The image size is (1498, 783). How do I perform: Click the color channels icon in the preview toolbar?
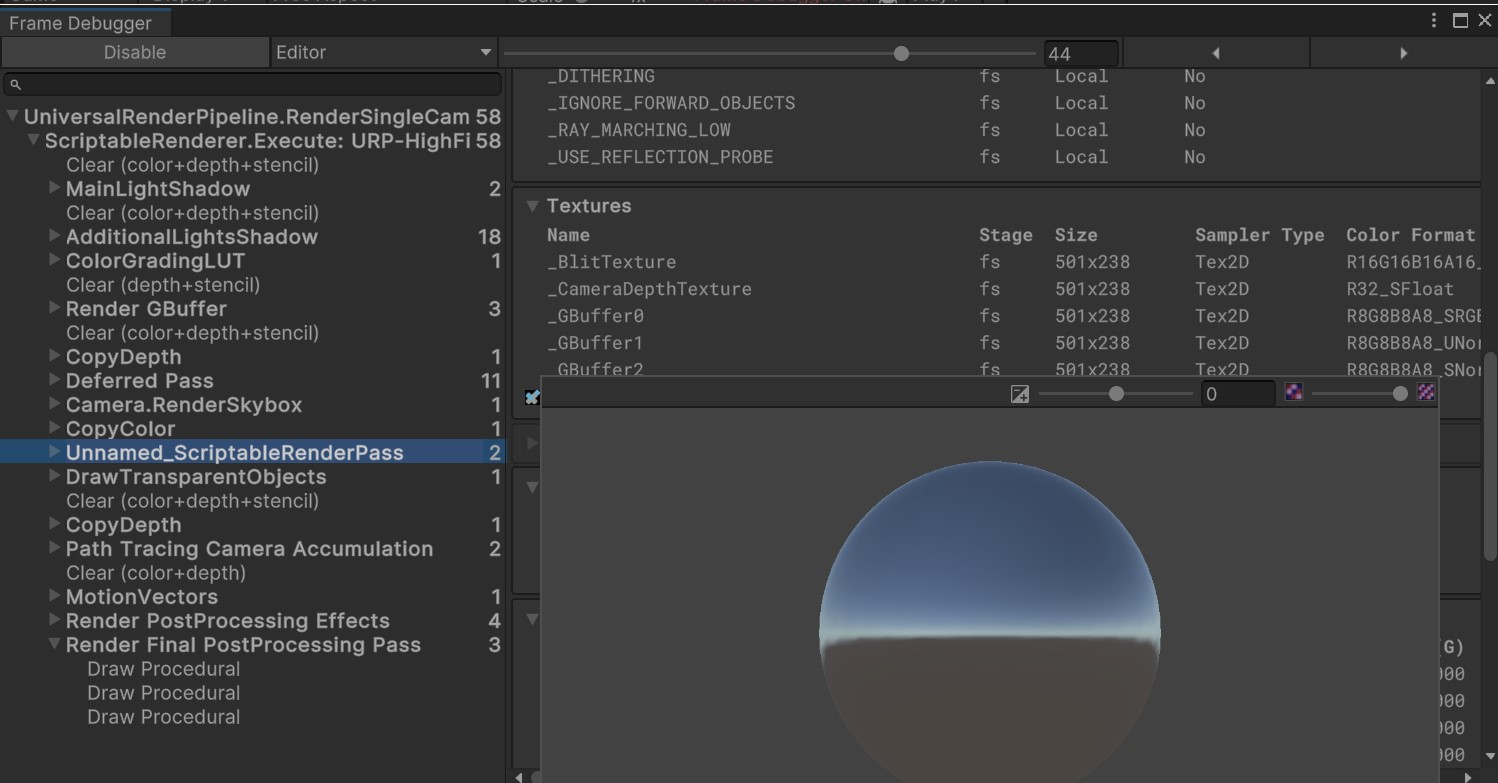1294,393
